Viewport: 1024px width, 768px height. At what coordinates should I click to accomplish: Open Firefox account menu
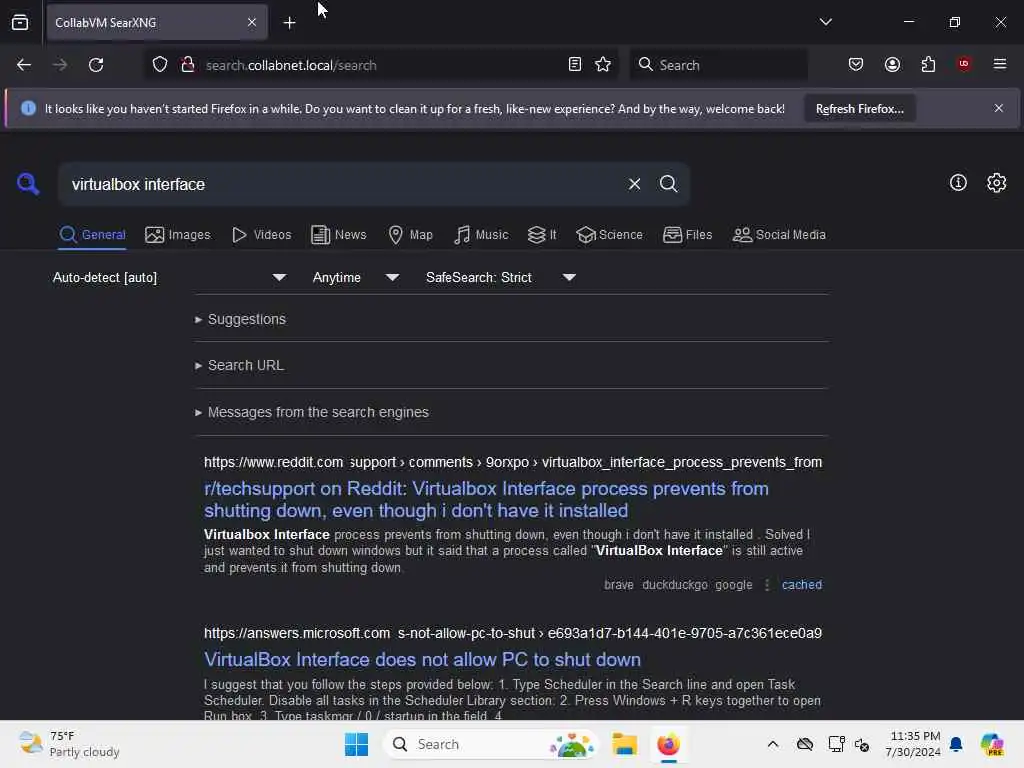892,64
